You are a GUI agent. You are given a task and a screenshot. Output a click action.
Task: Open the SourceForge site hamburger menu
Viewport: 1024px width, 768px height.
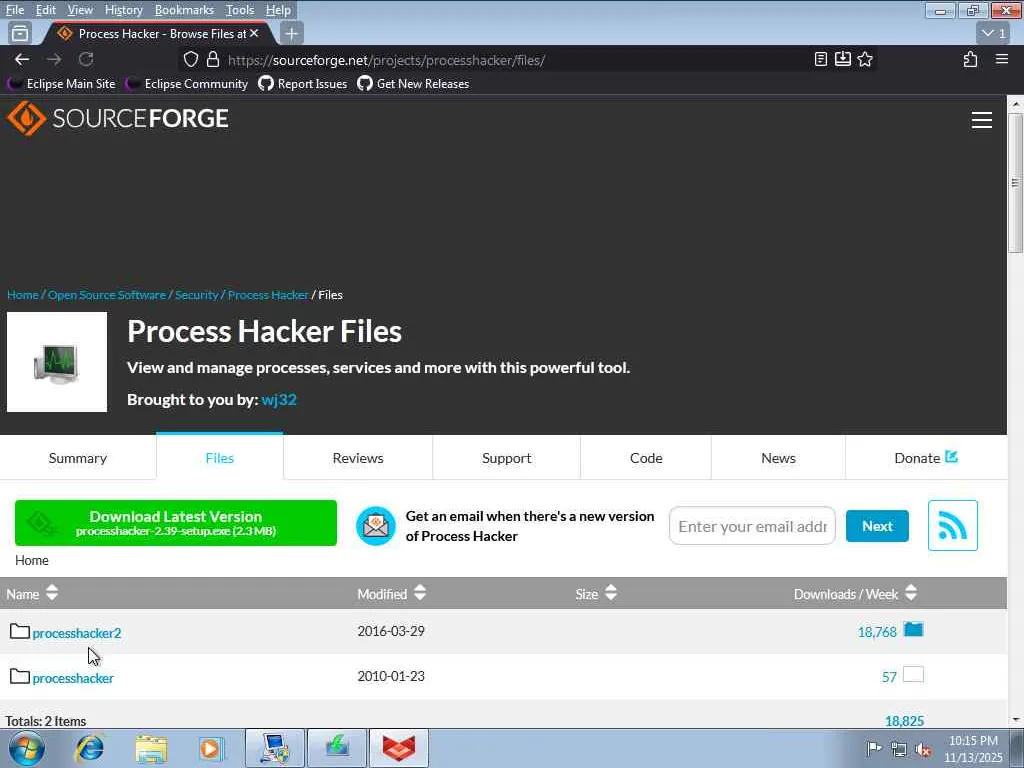982,120
